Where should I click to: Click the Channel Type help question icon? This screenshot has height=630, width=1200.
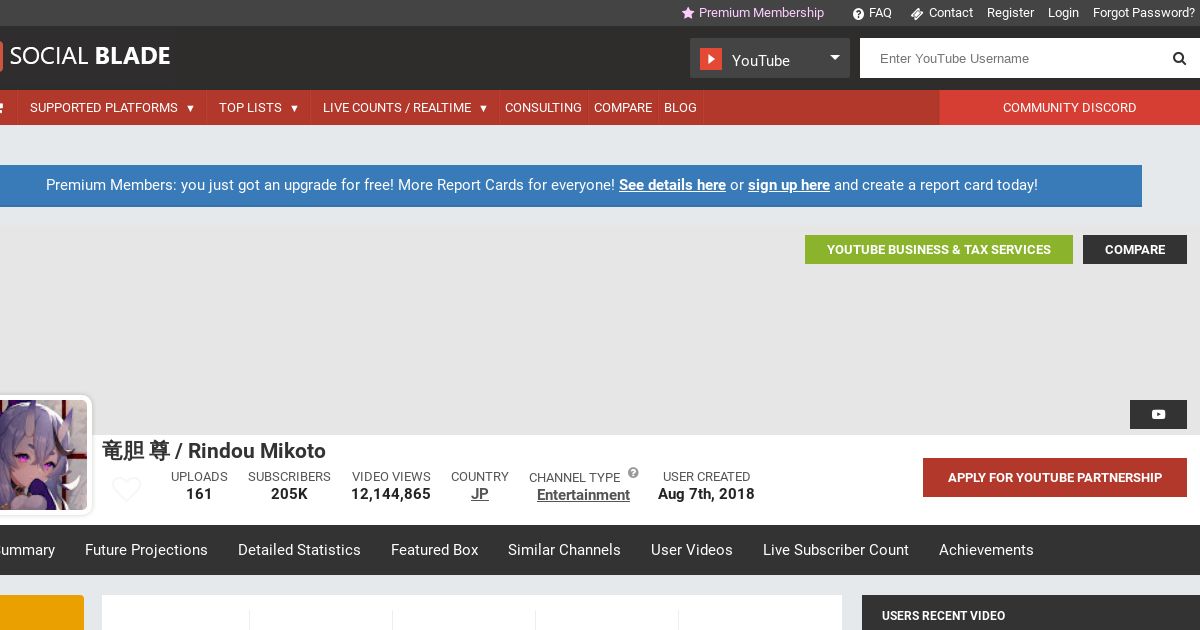pos(633,473)
